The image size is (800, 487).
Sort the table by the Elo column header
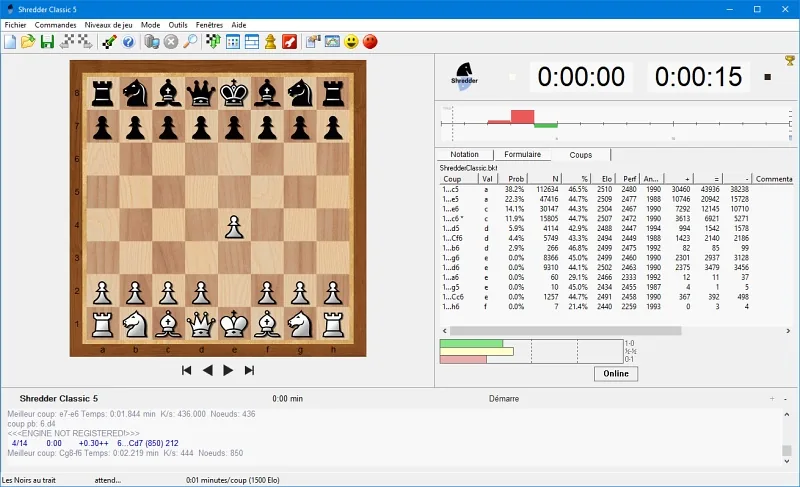pyautogui.click(x=602, y=179)
